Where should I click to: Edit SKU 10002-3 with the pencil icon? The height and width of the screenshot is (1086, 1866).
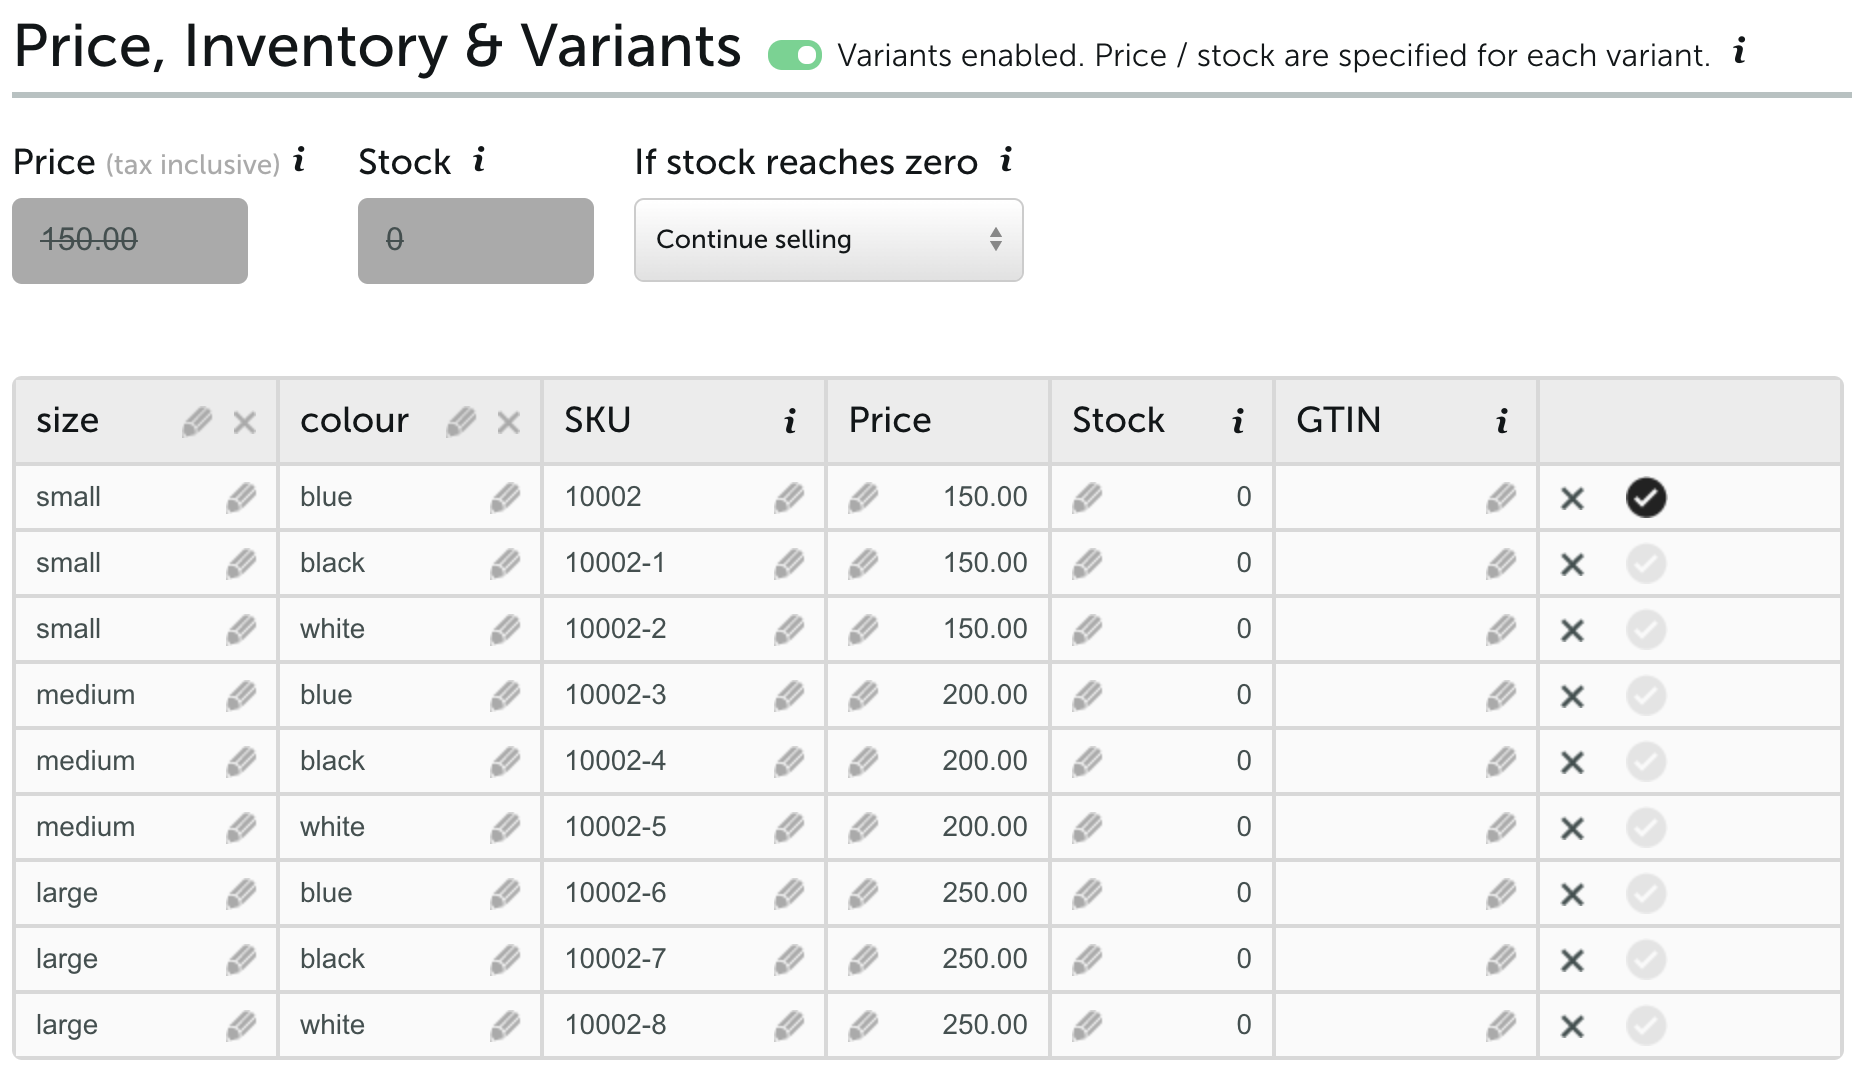(x=789, y=695)
